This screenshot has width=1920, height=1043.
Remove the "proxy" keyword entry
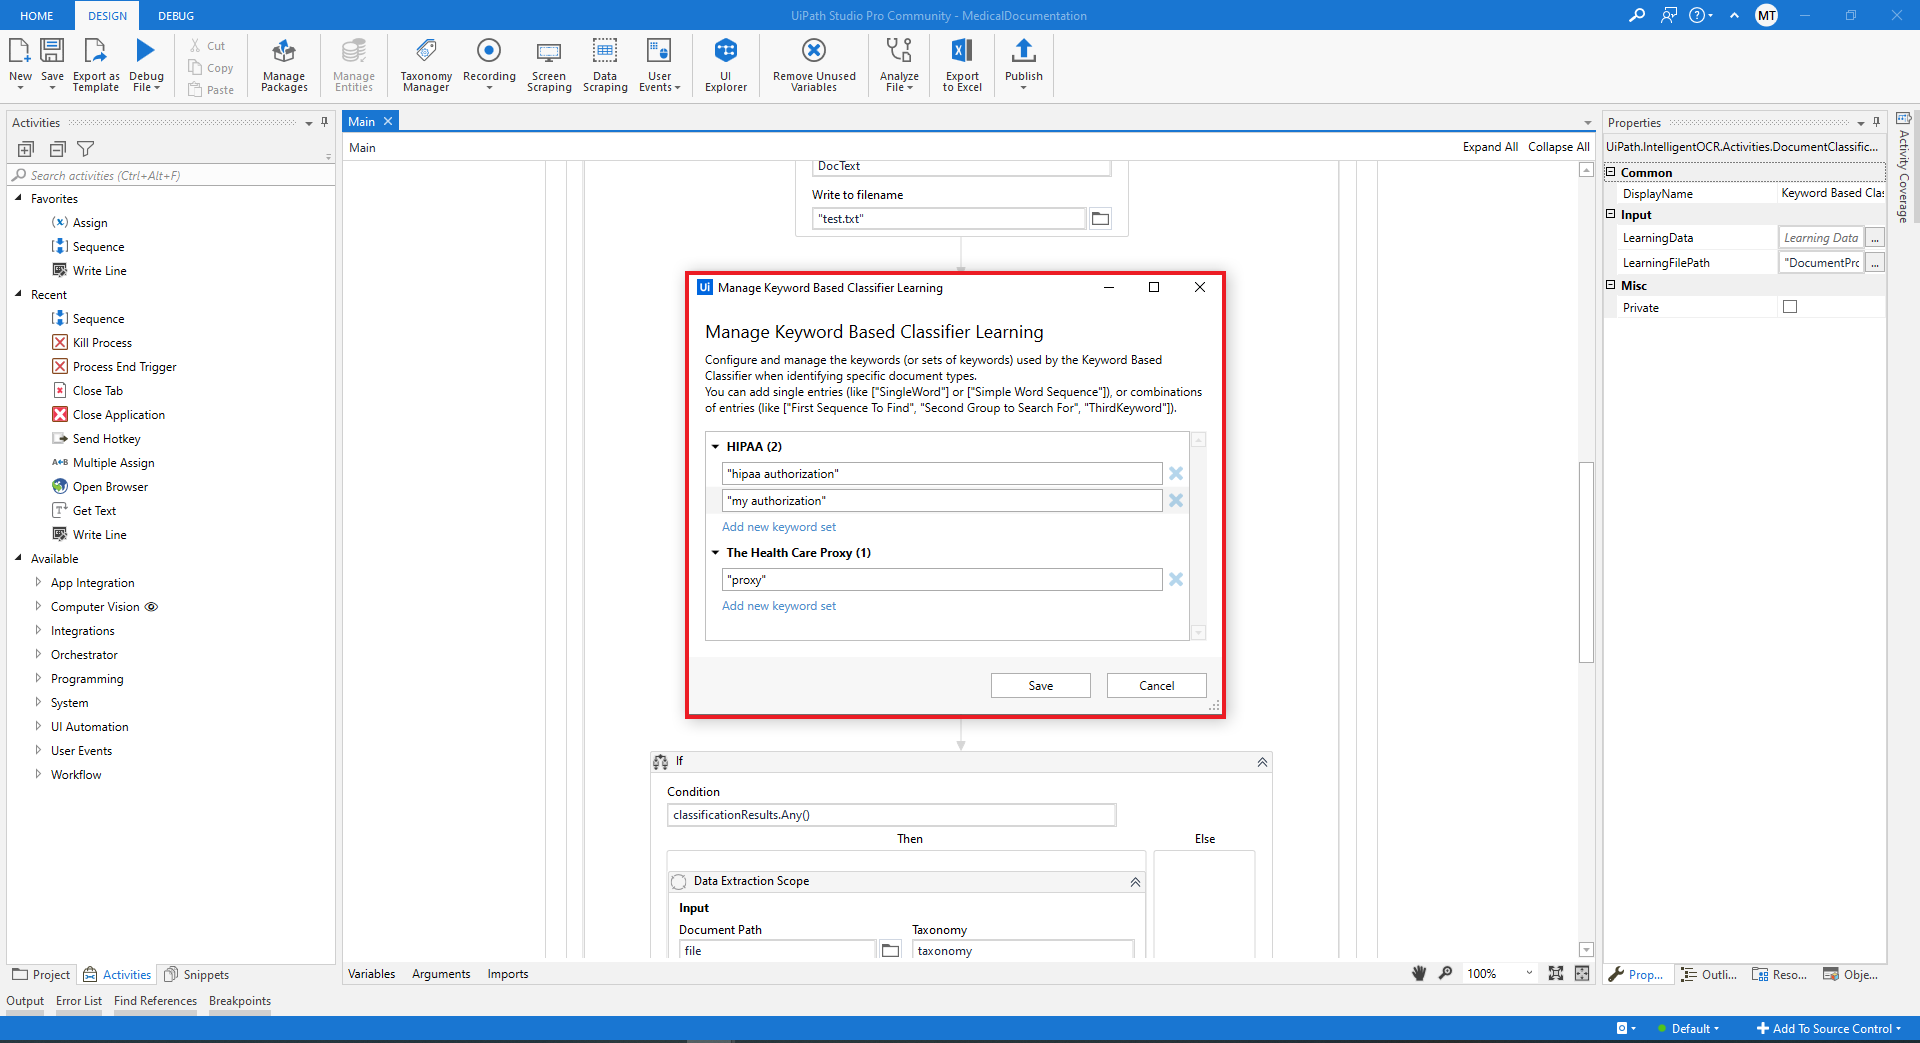[x=1175, y=579]
